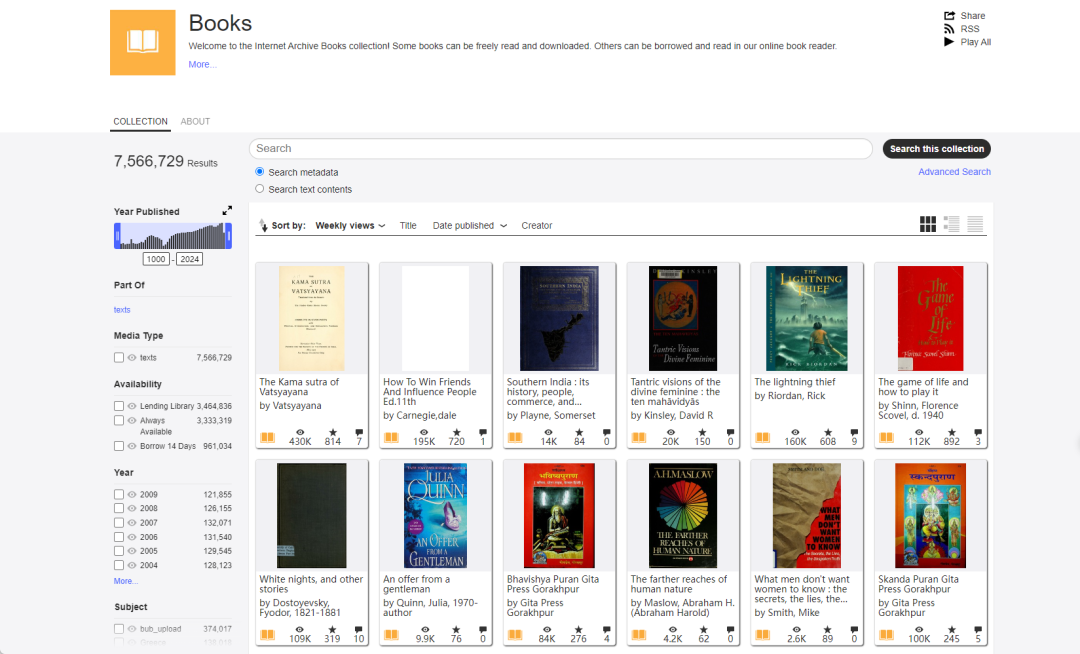The width and height of the screenshot is (1080, 654).
Task: Select the Search metadata radio button
Action: [x=260, y=171]
